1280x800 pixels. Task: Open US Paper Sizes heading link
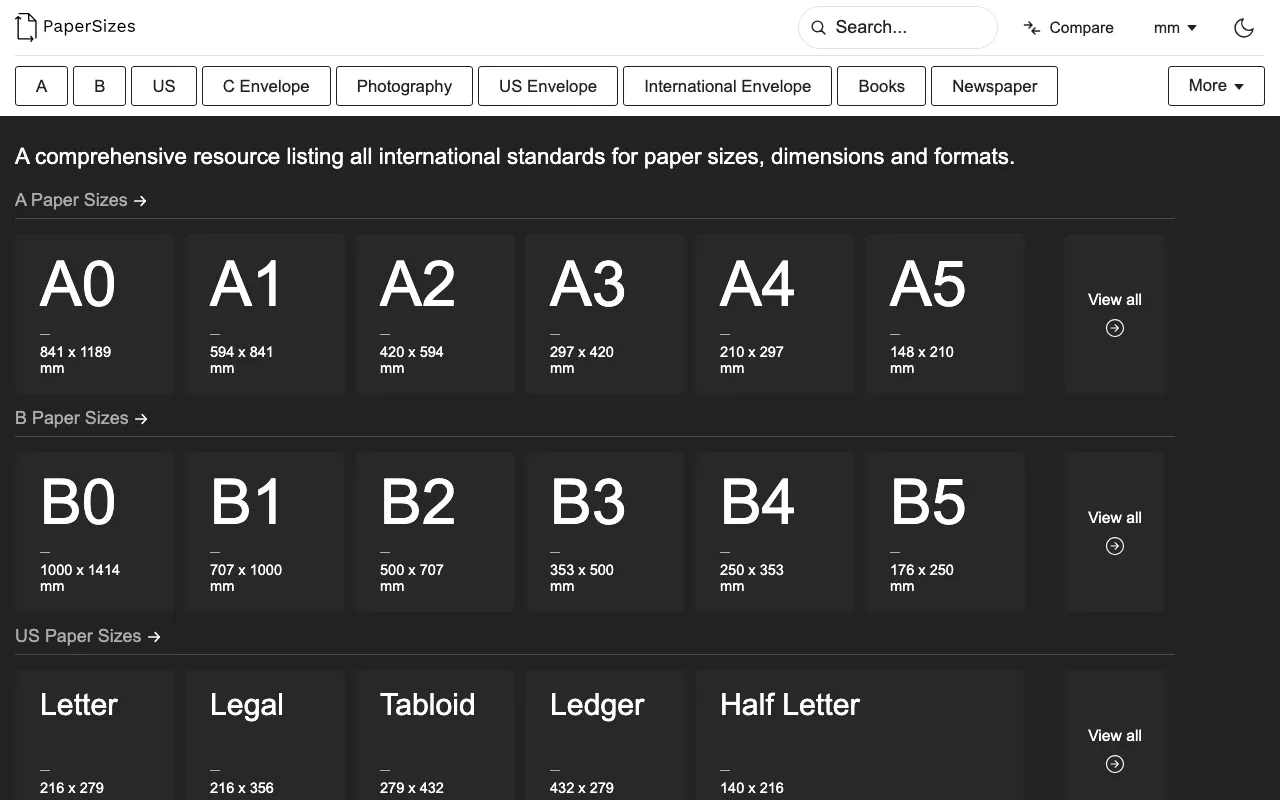point(88,636)
